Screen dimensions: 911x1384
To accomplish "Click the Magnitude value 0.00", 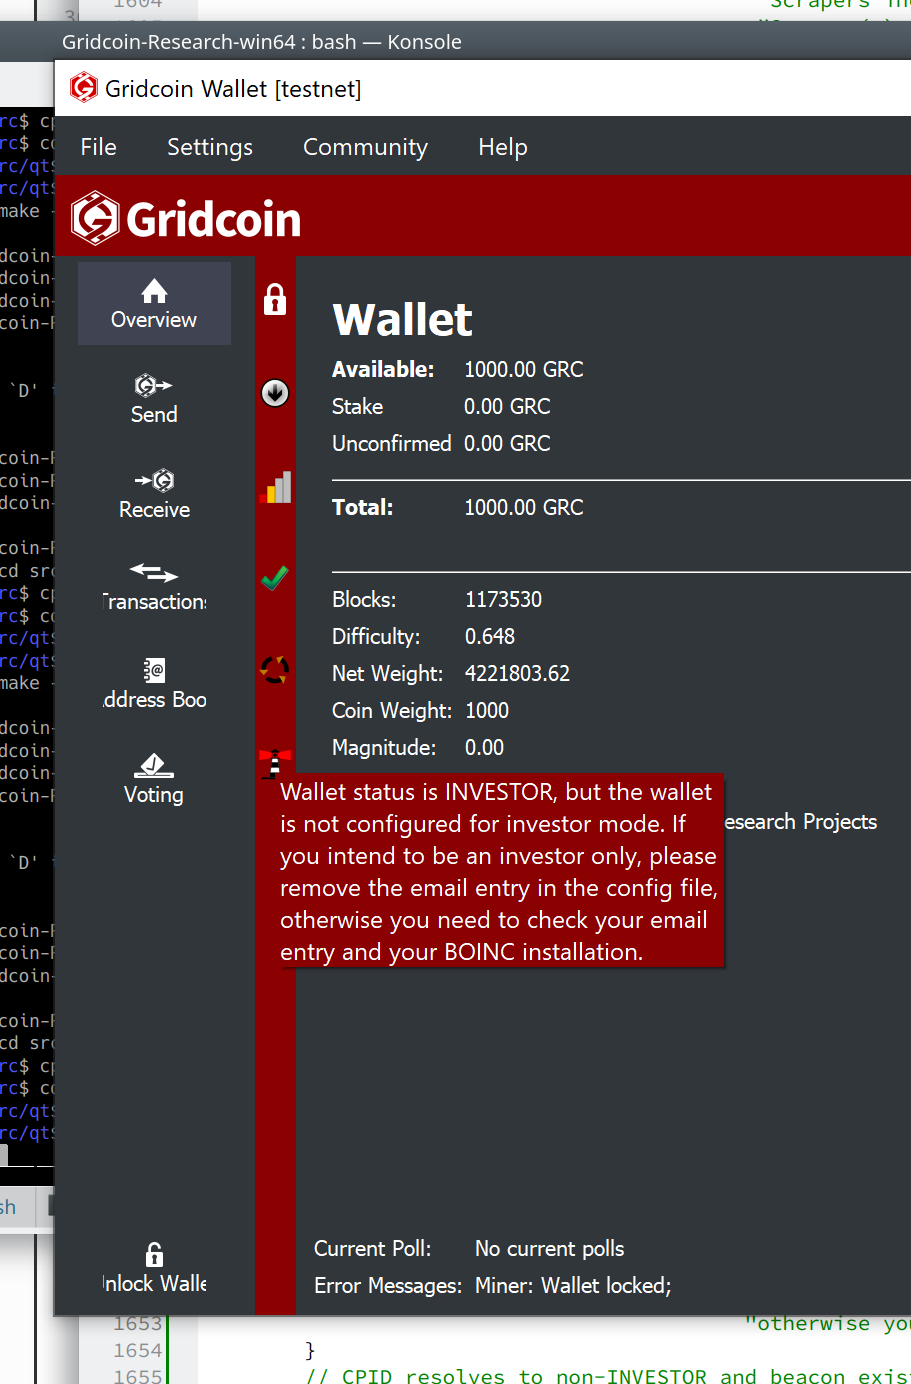I will coord(484,747).
